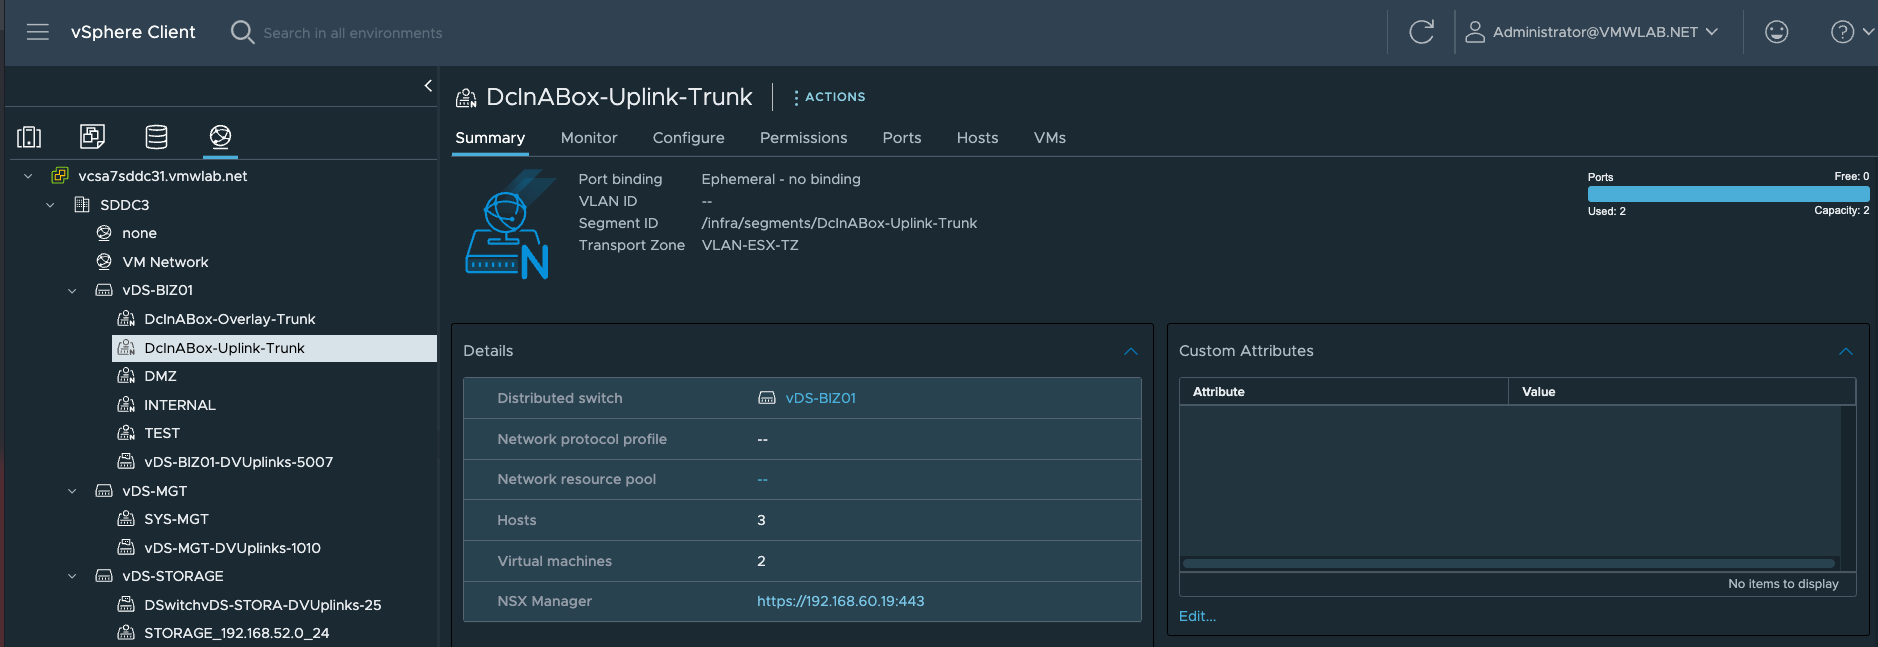Open the hamburger navigation menu
Image resolution: width=1878 pixels, height=647 pixels.
[38, 32]
